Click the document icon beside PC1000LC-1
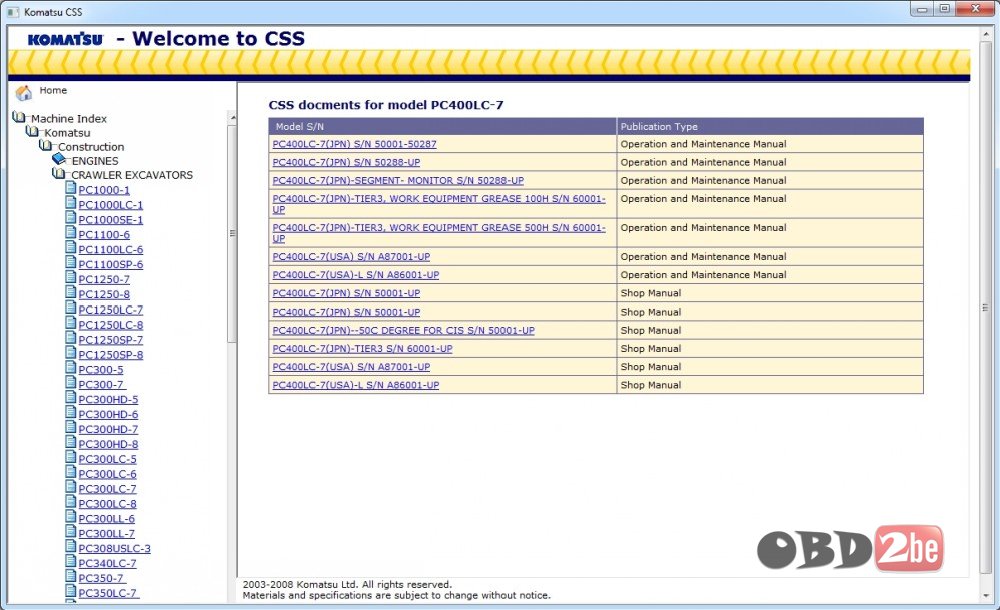 pos(71,202)
